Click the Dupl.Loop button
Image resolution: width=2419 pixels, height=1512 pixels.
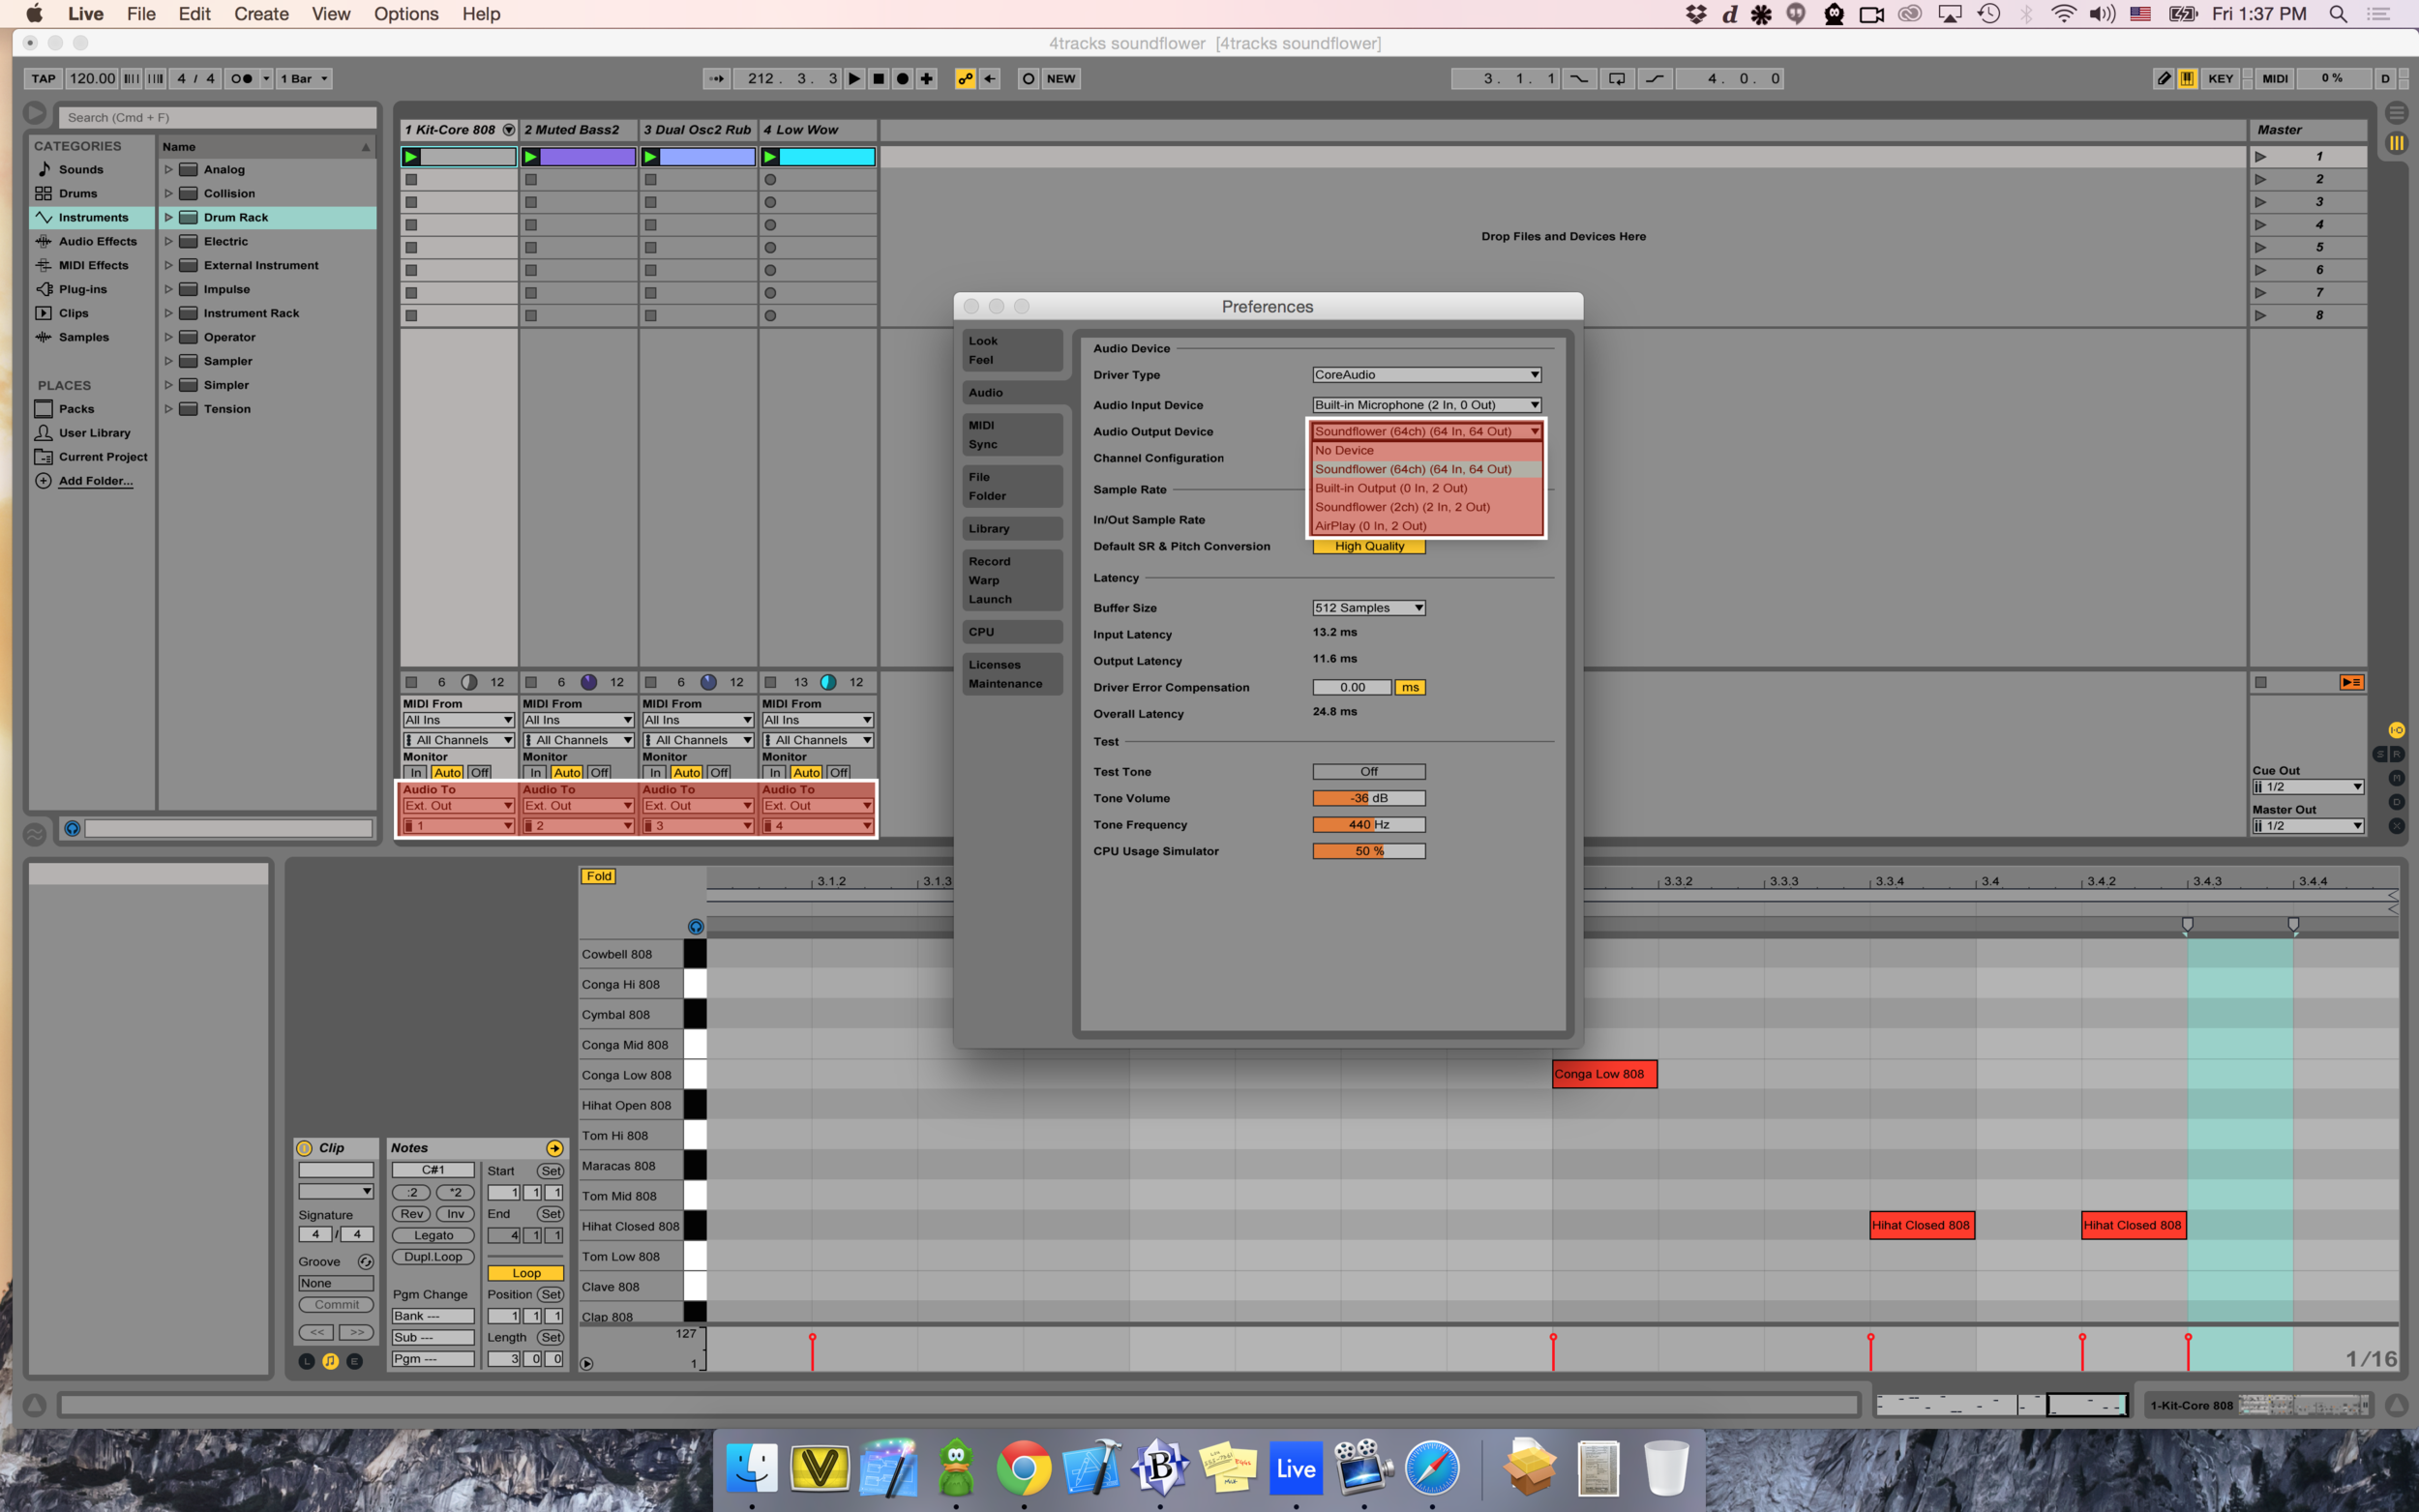(x=433, y=1257)
